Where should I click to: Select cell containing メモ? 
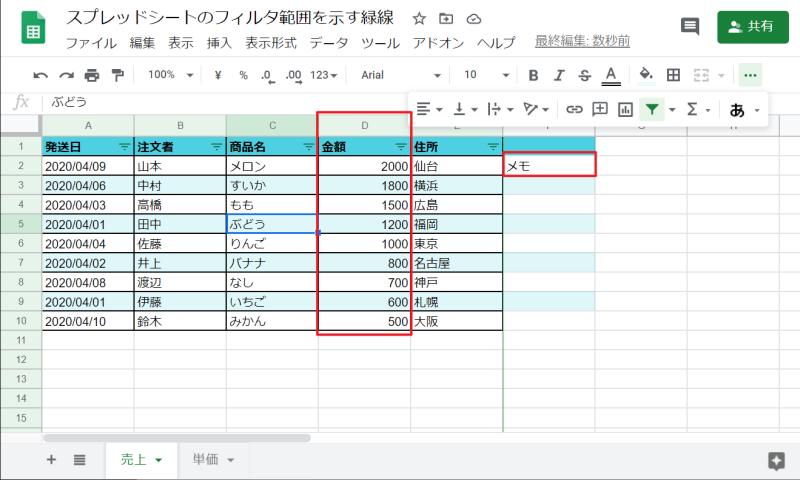point(549,166)
